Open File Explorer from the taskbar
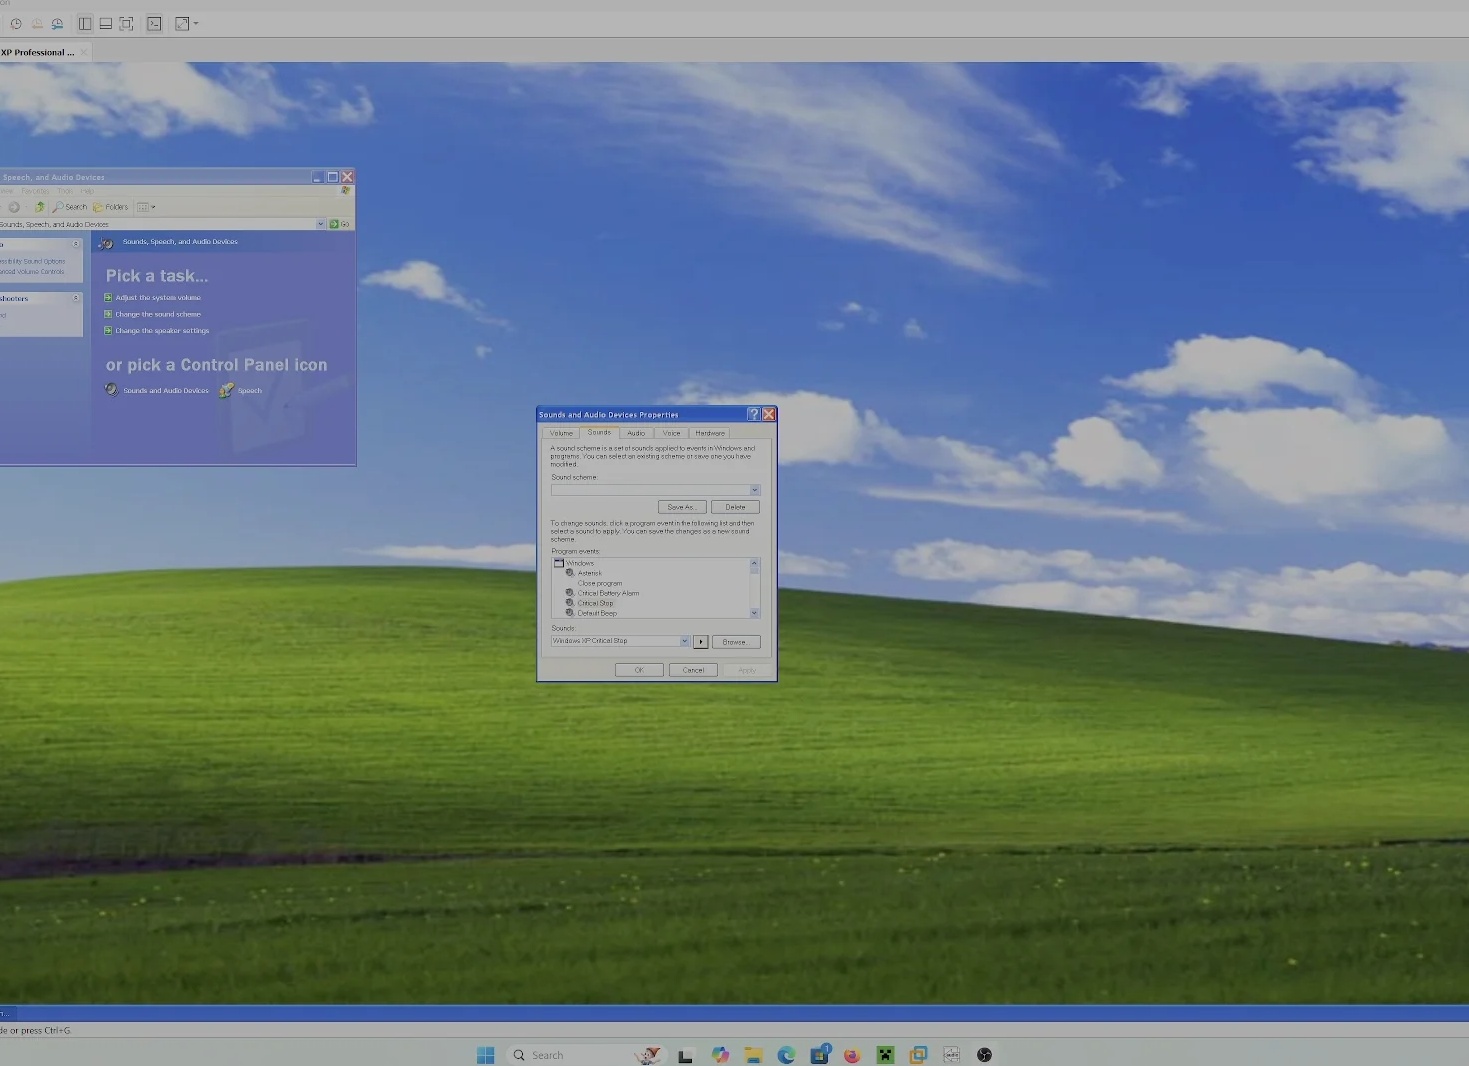This screenshot has height=1066, width=1469. pyautogui.click(x=753, y=1055)
